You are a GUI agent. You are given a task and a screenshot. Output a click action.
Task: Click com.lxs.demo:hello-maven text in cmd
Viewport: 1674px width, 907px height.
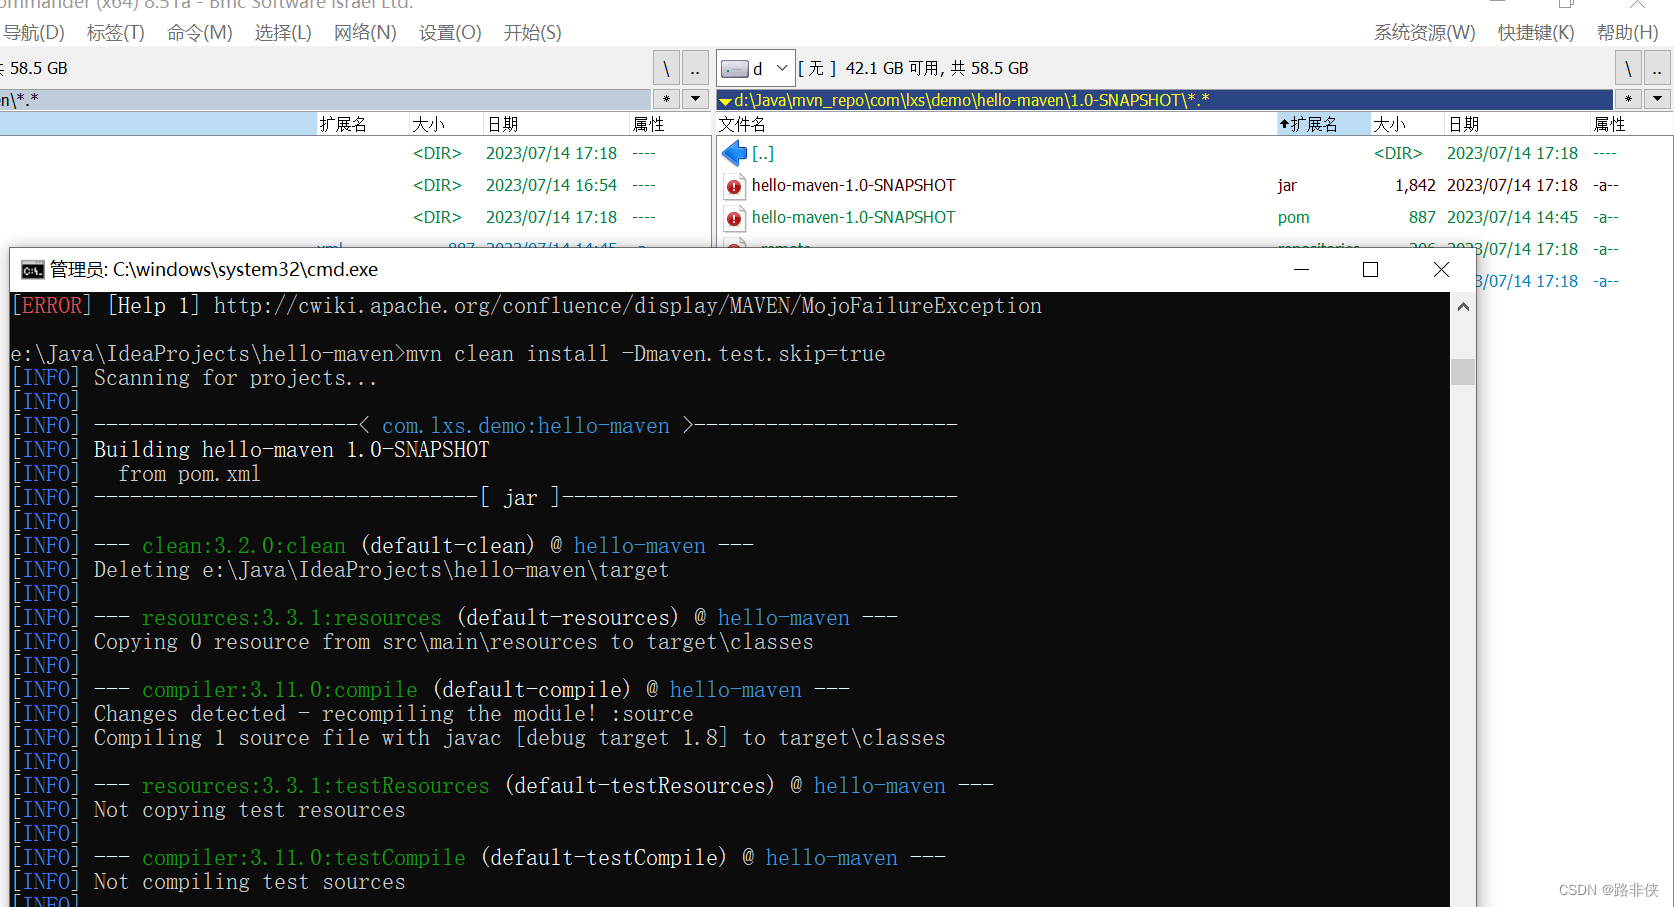pos(526,426)
